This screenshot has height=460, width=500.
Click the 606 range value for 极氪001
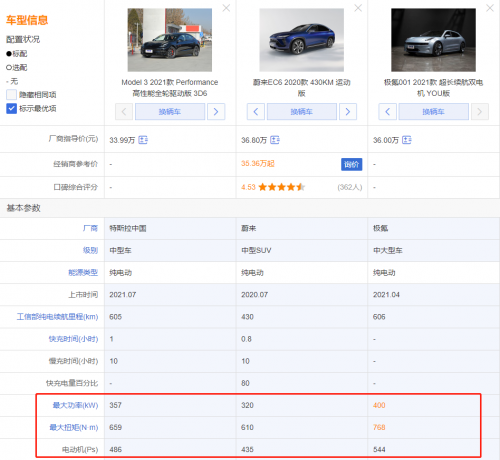(379, 317)
